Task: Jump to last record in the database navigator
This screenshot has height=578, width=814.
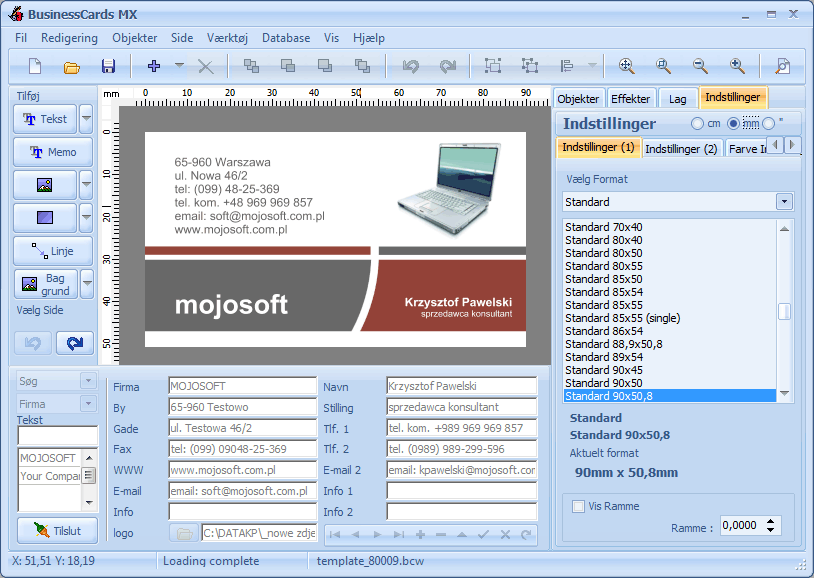Action: pyautogui.click(x=399, y=534)
